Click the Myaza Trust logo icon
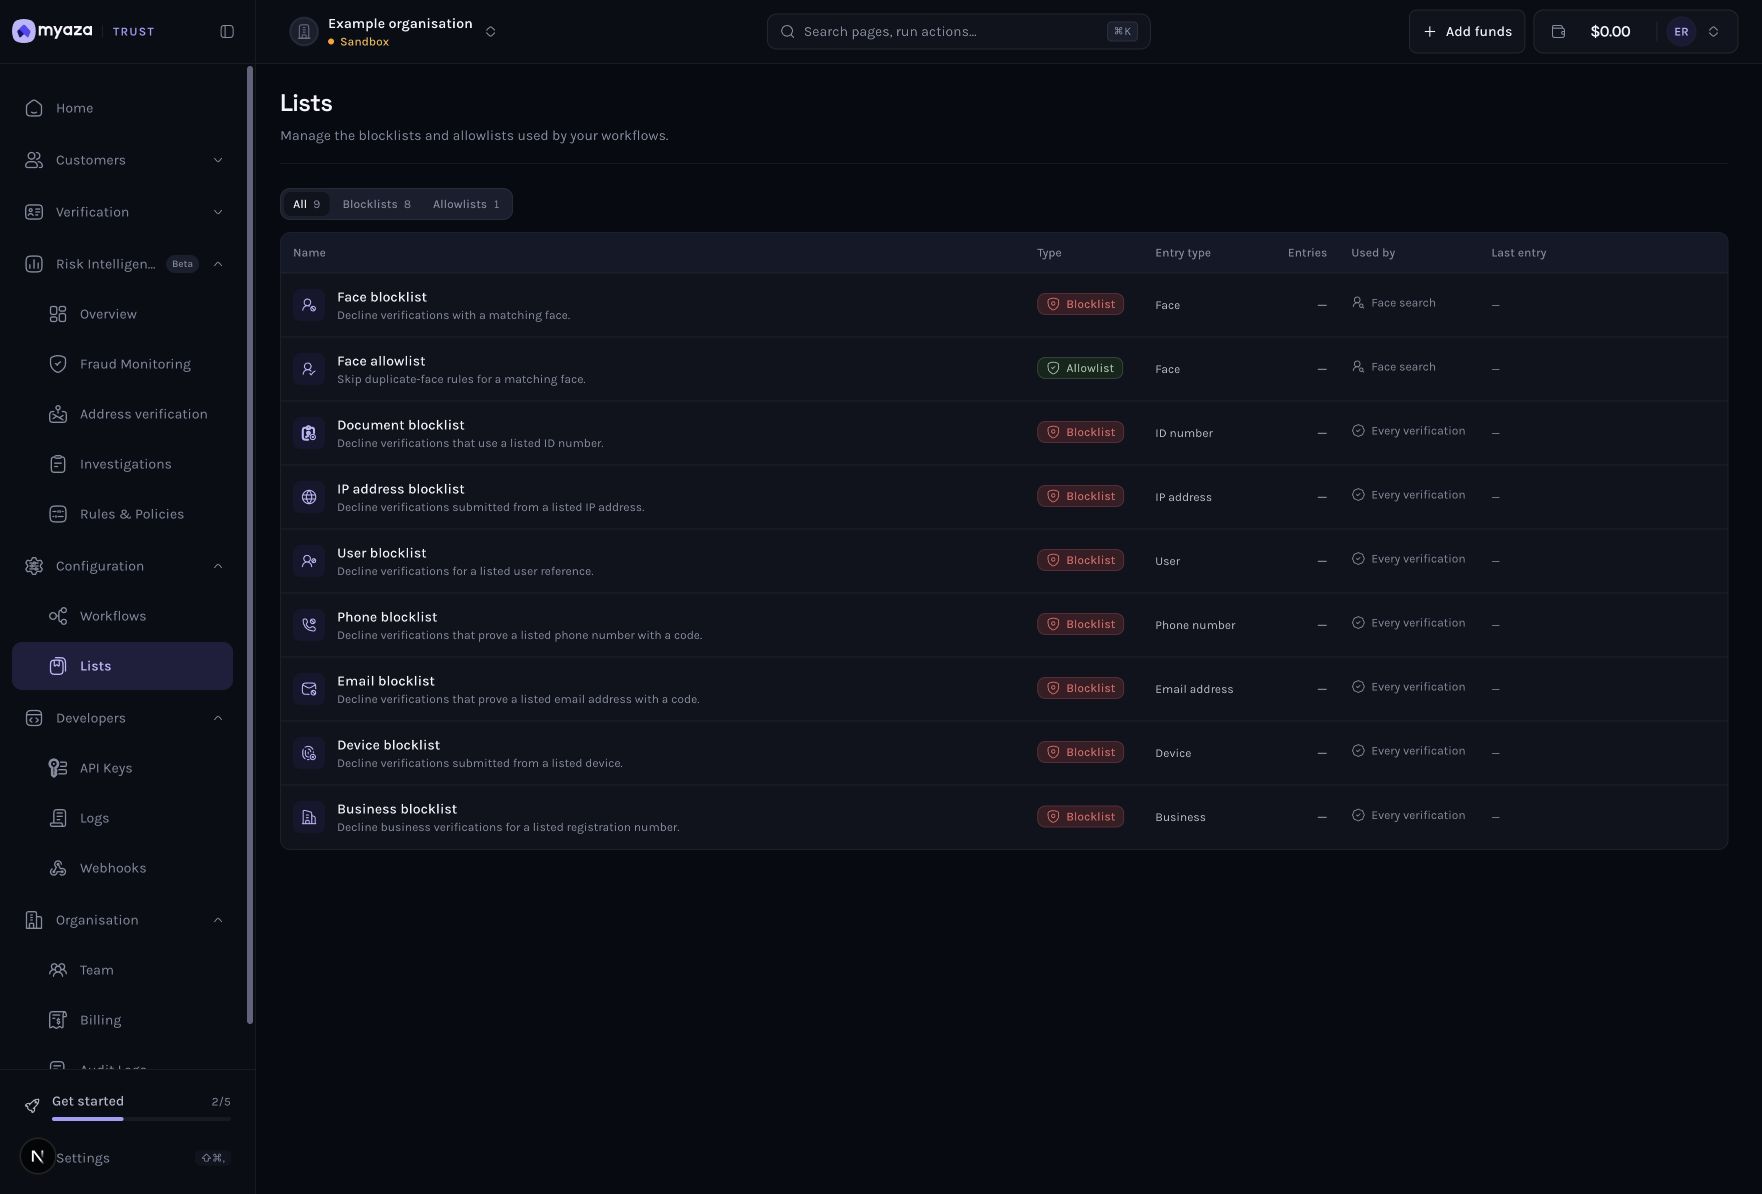Screen dimensions: 1762x1194 24,31
